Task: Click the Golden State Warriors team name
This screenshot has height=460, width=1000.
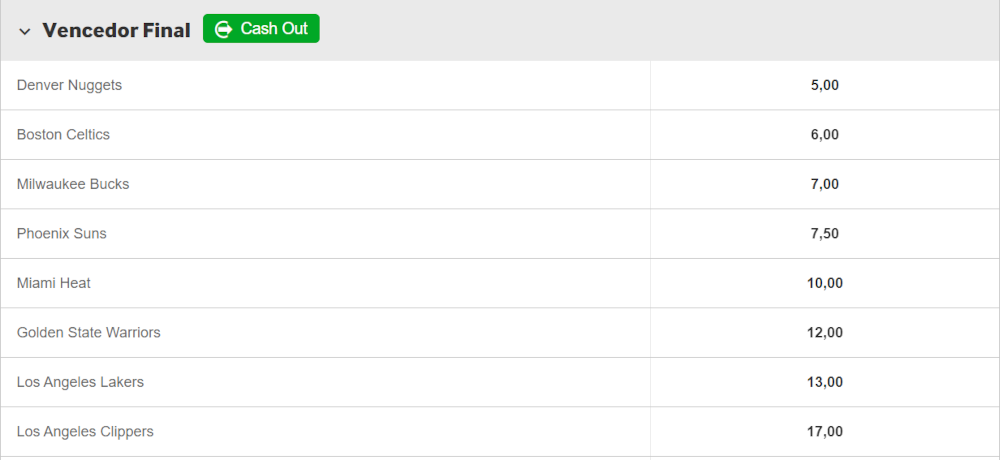Action: click(x=88, y=333)
